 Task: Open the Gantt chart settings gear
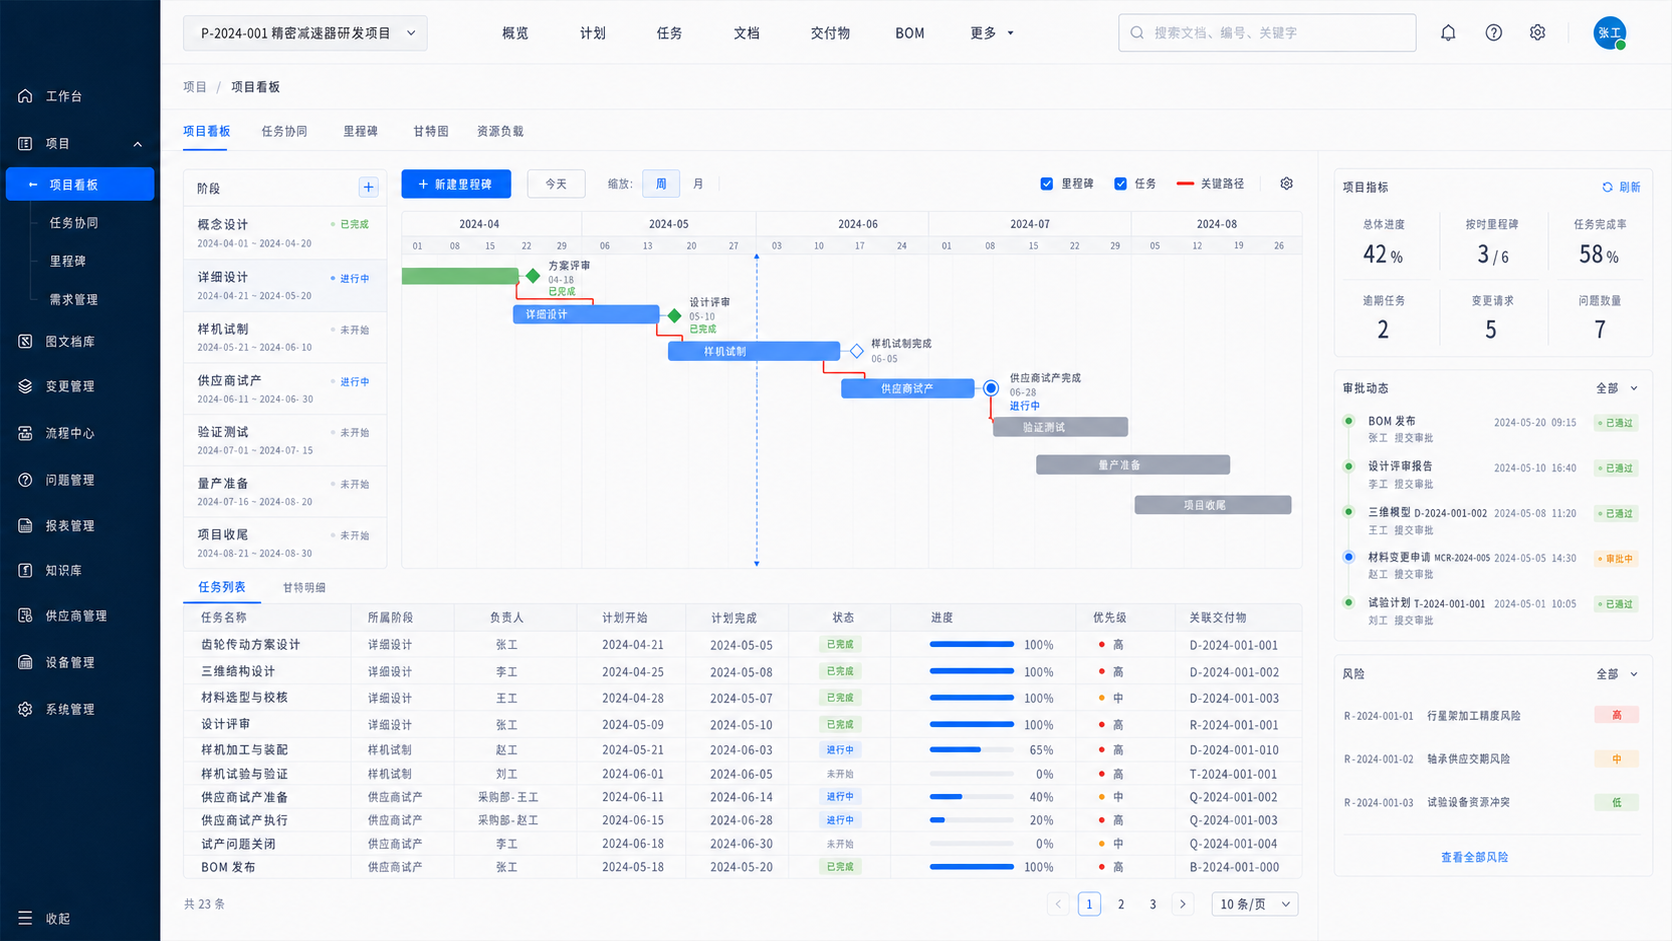(x=1287, y=184)
